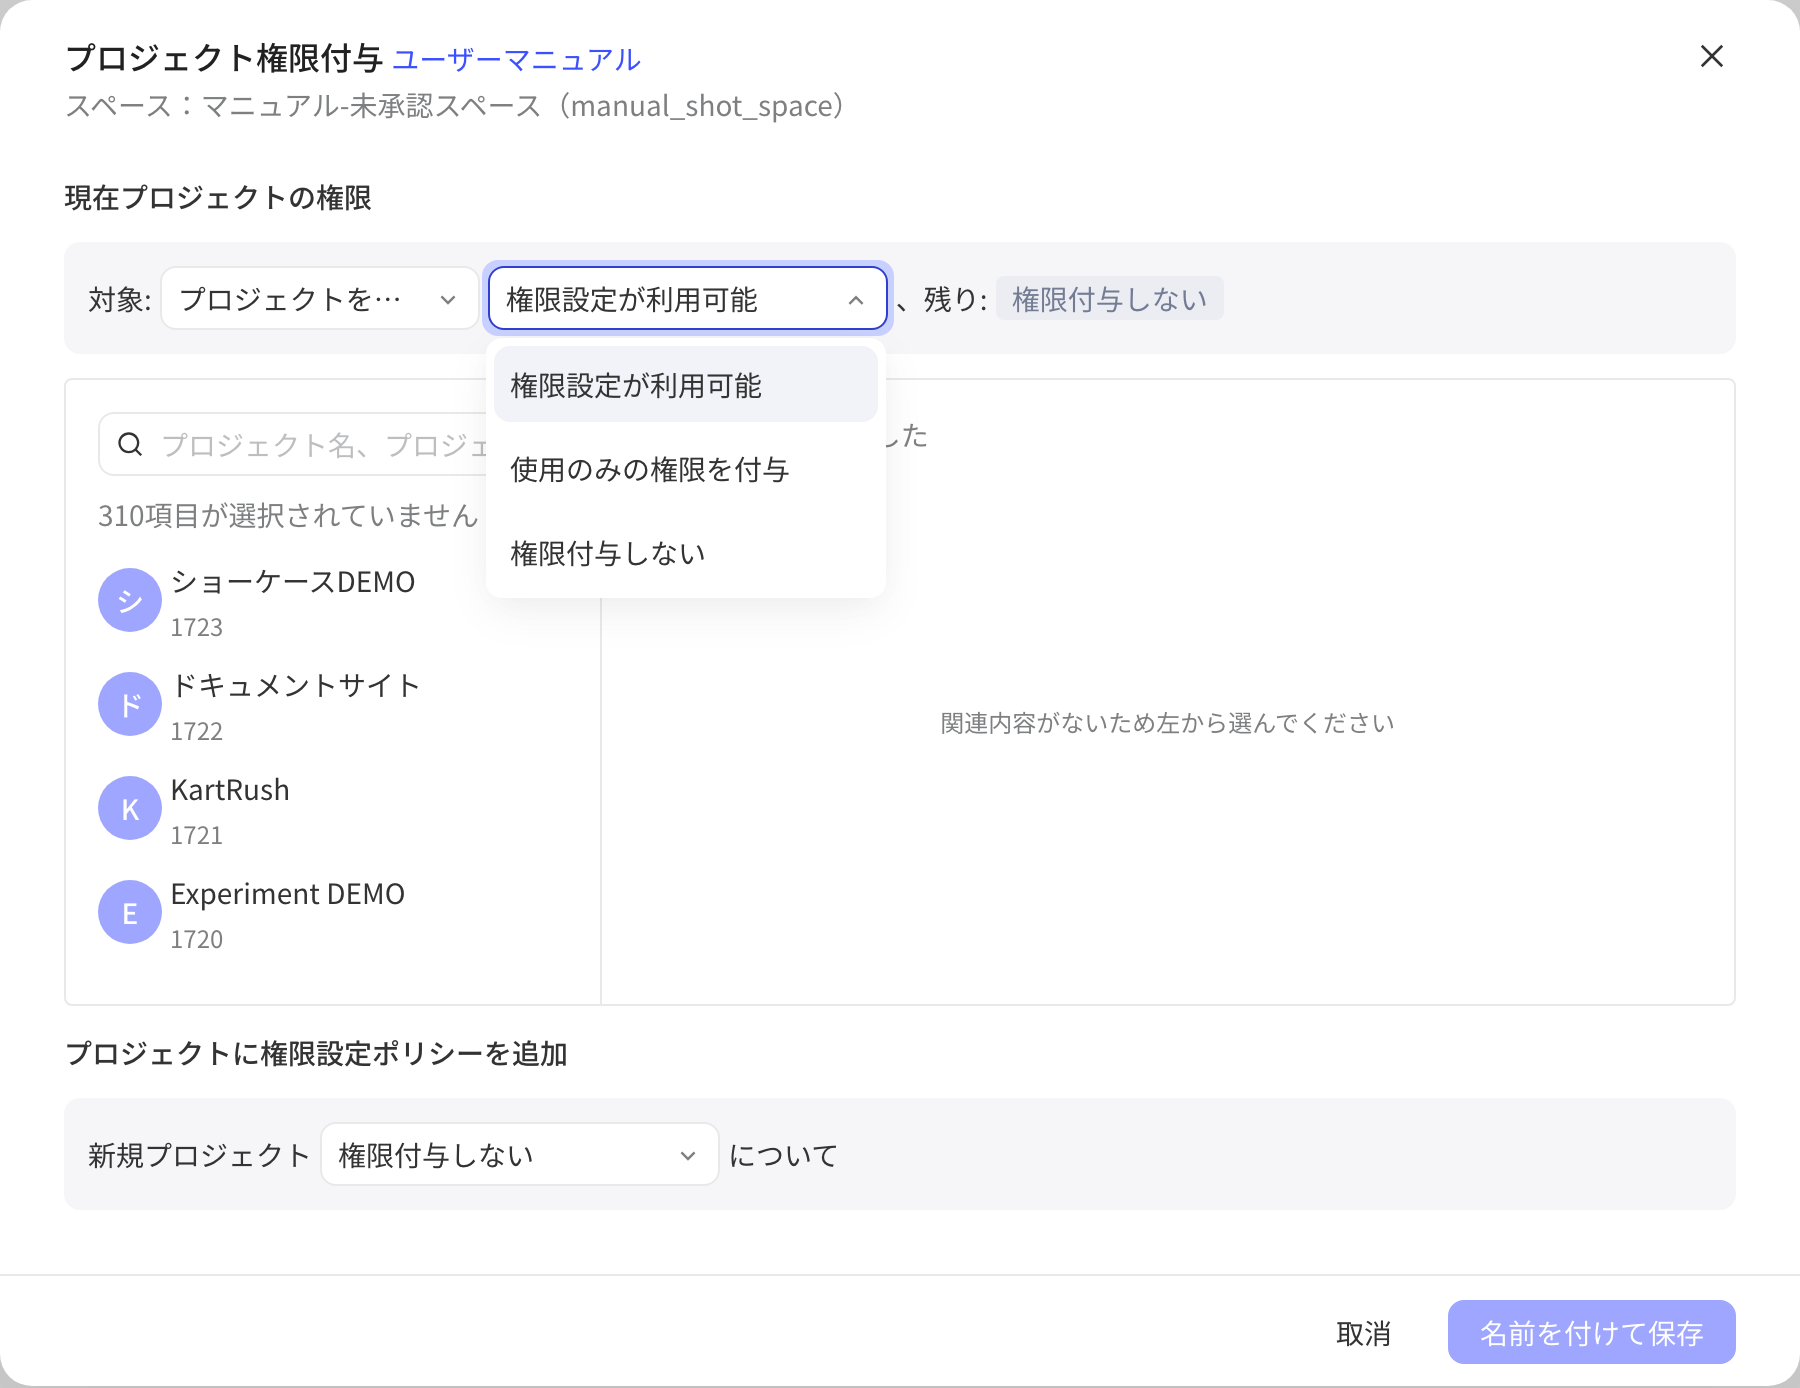Screen dimensions: 1800x1388
Task: Select the ドキュメントサイト project avatar
Action: tap(130, 704)
